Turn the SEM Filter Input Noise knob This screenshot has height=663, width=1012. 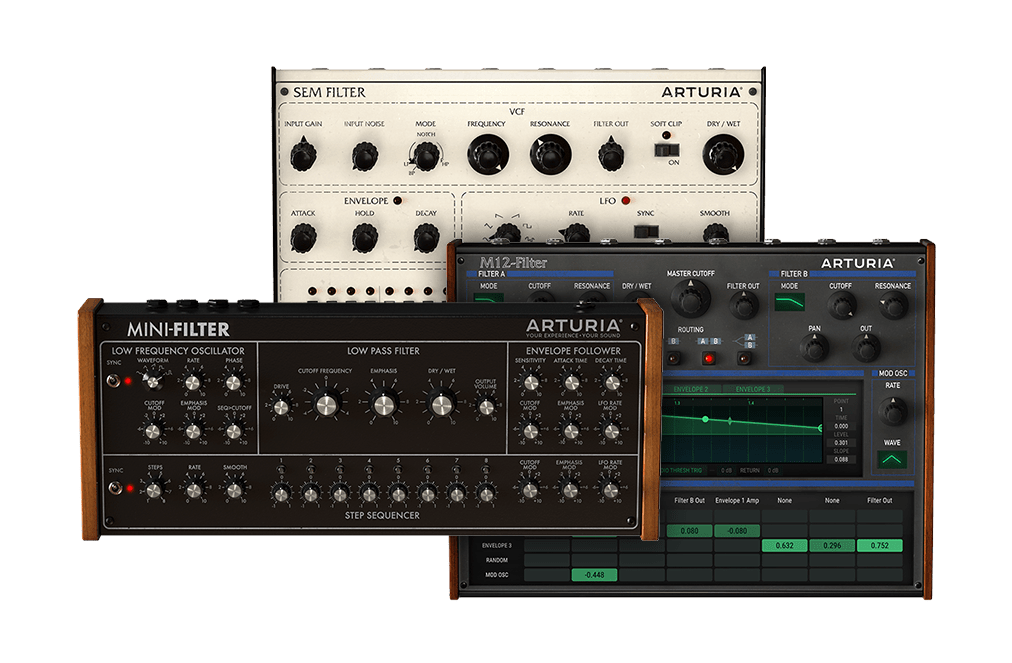(365, 156)
